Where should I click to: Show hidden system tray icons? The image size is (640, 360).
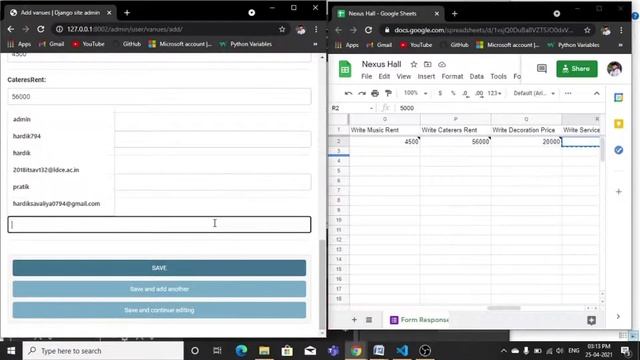click(504, 351)
